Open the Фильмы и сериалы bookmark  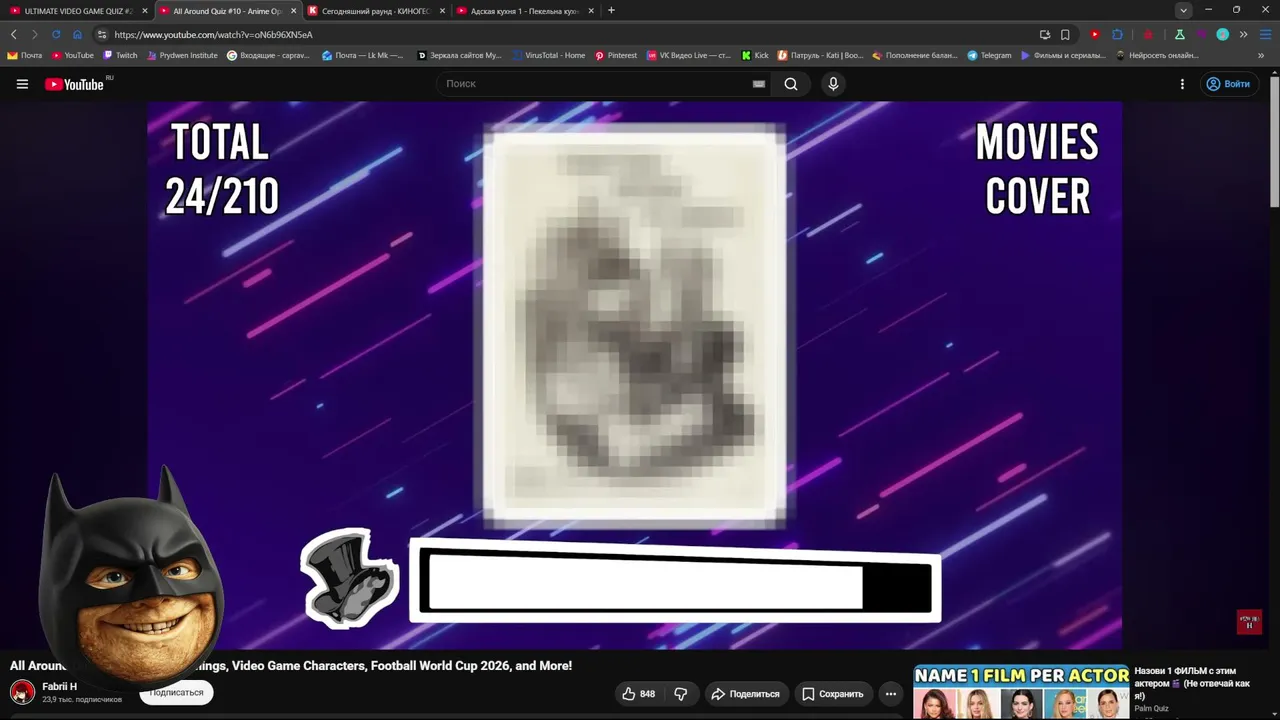[1063, 56]
